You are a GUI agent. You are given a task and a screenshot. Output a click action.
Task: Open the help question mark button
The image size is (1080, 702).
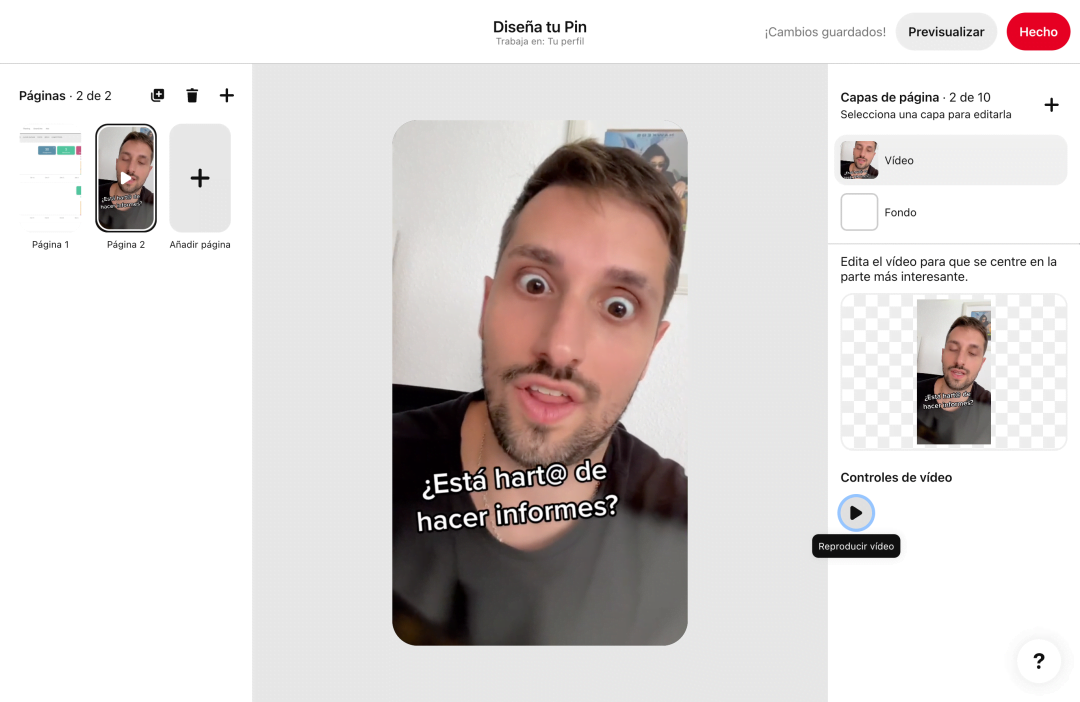(1038, 661)
